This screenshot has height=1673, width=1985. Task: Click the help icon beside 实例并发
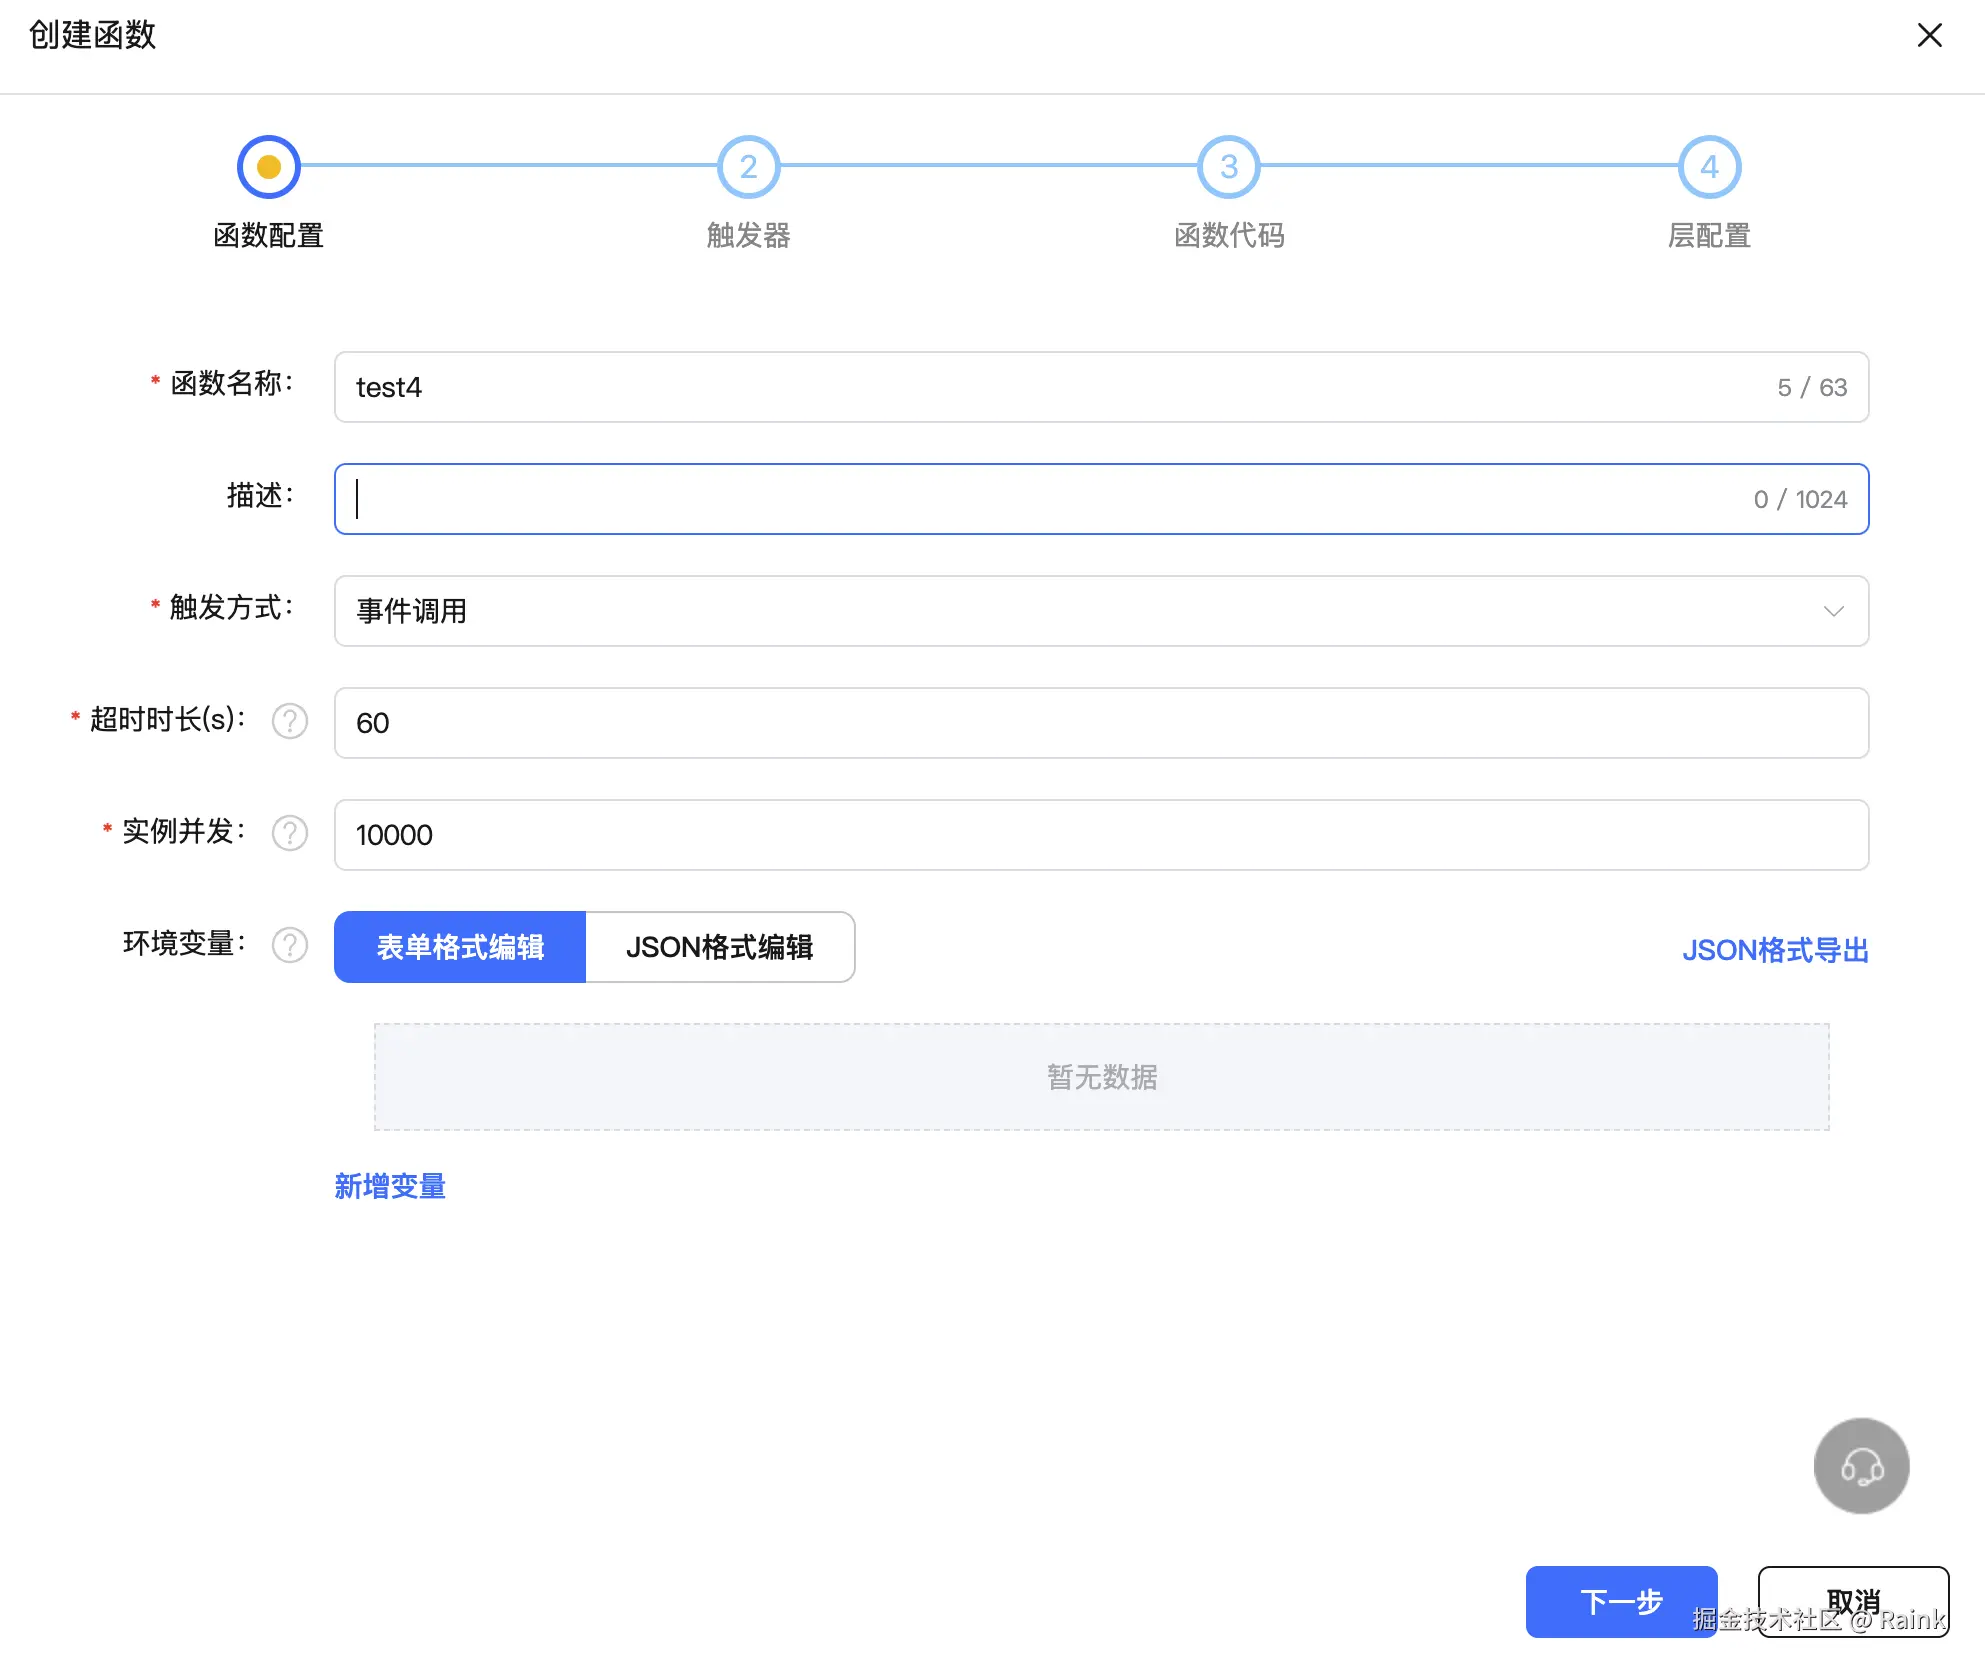290,833
